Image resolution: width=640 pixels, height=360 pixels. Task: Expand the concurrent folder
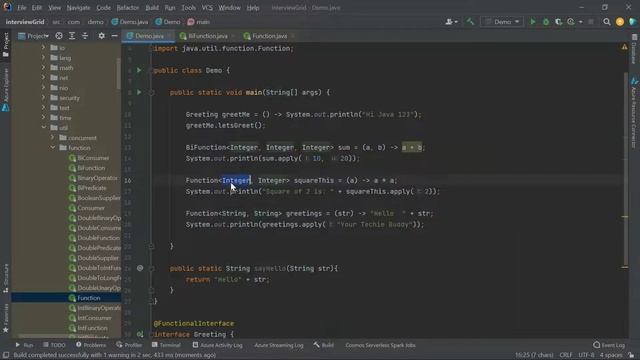point(53,138)
